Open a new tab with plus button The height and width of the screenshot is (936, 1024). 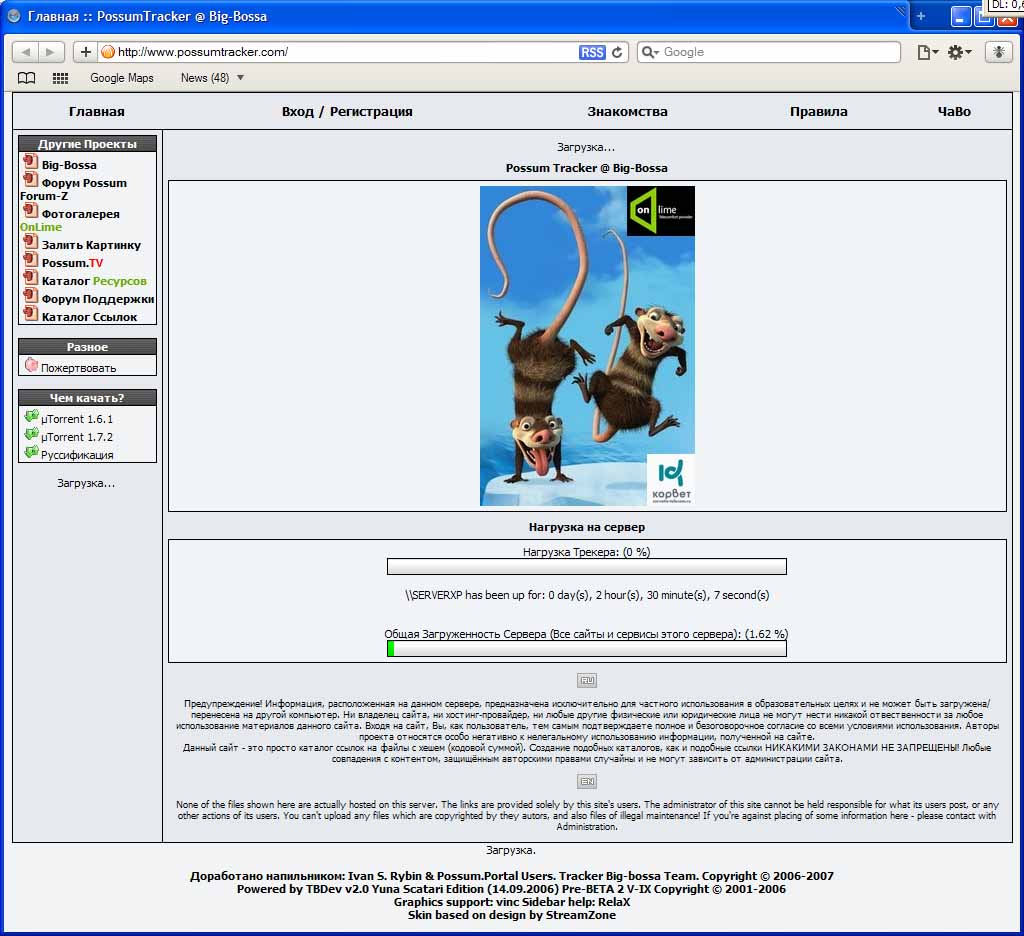tap(921, 16)
